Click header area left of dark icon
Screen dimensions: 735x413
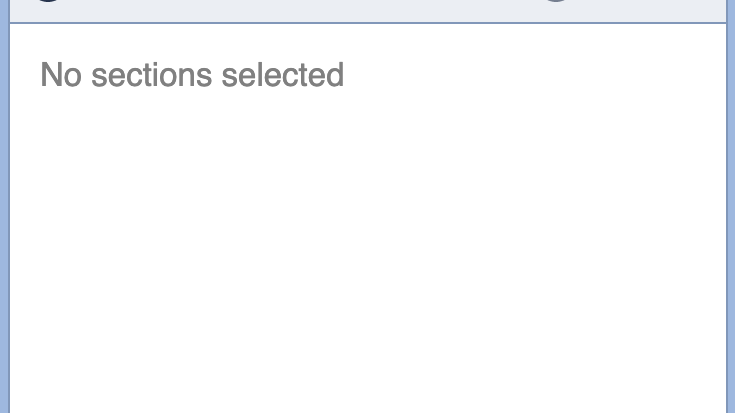click(x=20, y=8)
